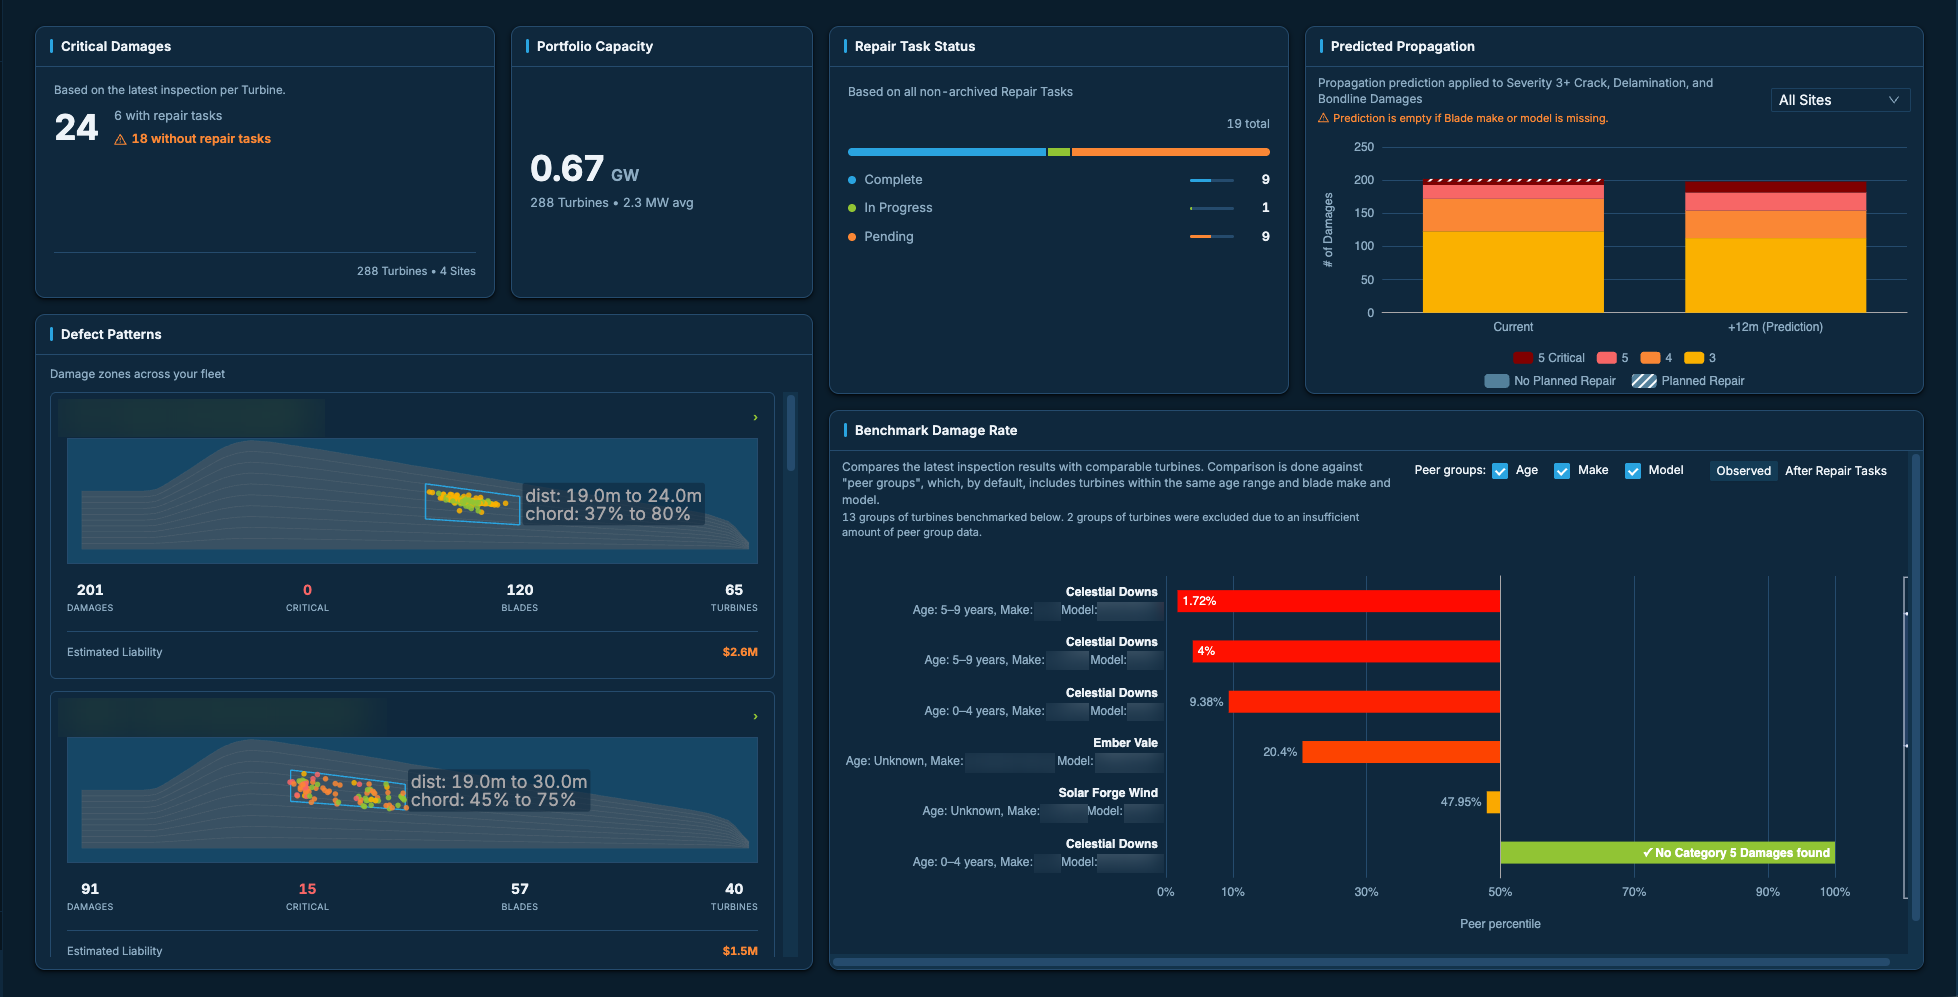Screen dimensions: 1958x997
Task: Click the $1.5M estimated liability value
Action: (740, 951)
